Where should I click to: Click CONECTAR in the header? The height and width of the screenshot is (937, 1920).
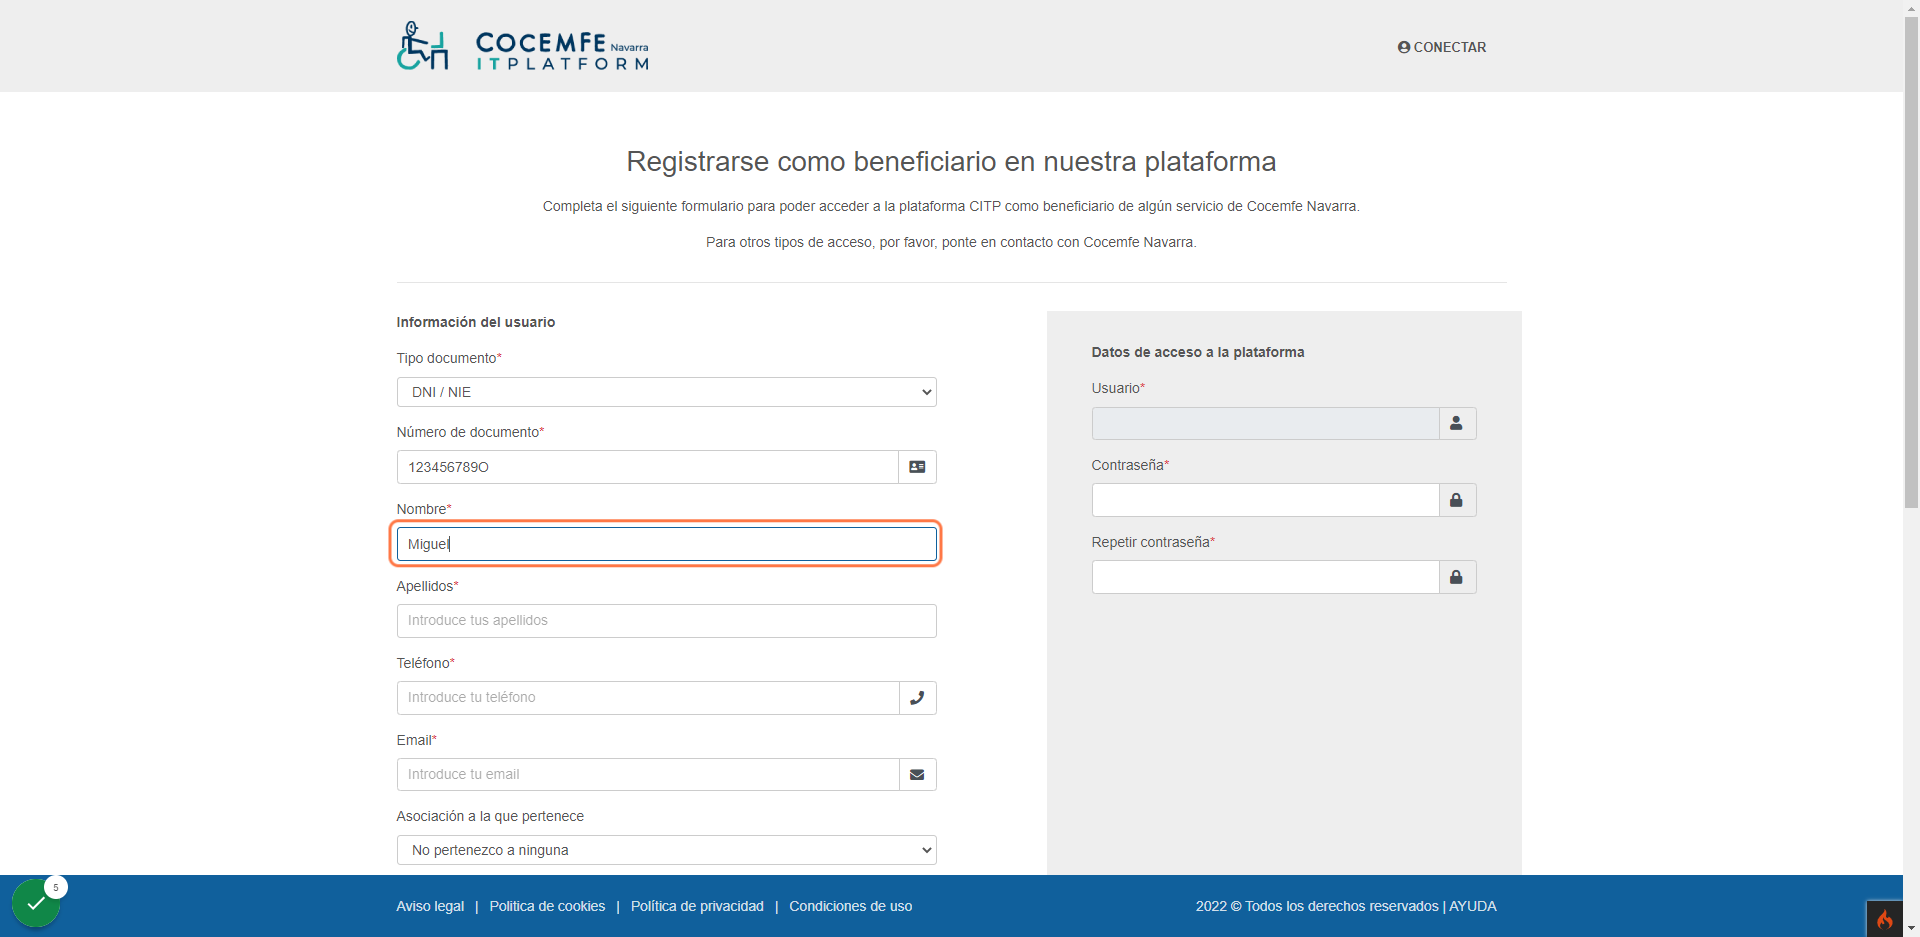click(x=1442, y=47)
